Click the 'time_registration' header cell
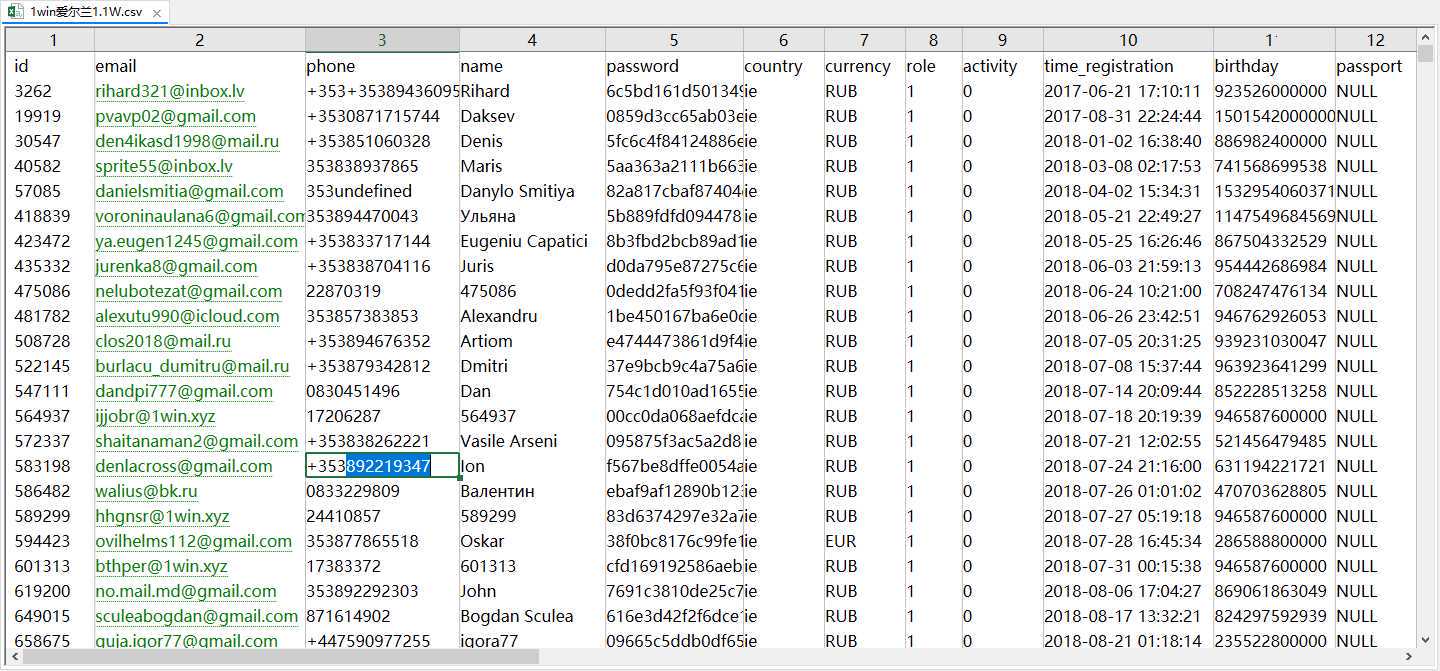1440x671 pixels. click(x=1128, y=66)
